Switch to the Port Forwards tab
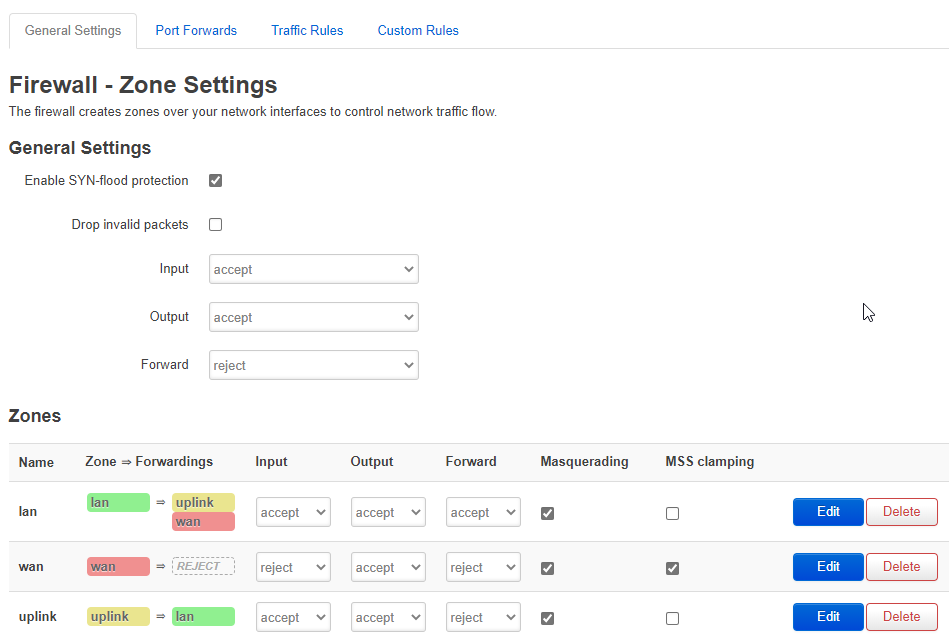 click(x=196, y=30)
